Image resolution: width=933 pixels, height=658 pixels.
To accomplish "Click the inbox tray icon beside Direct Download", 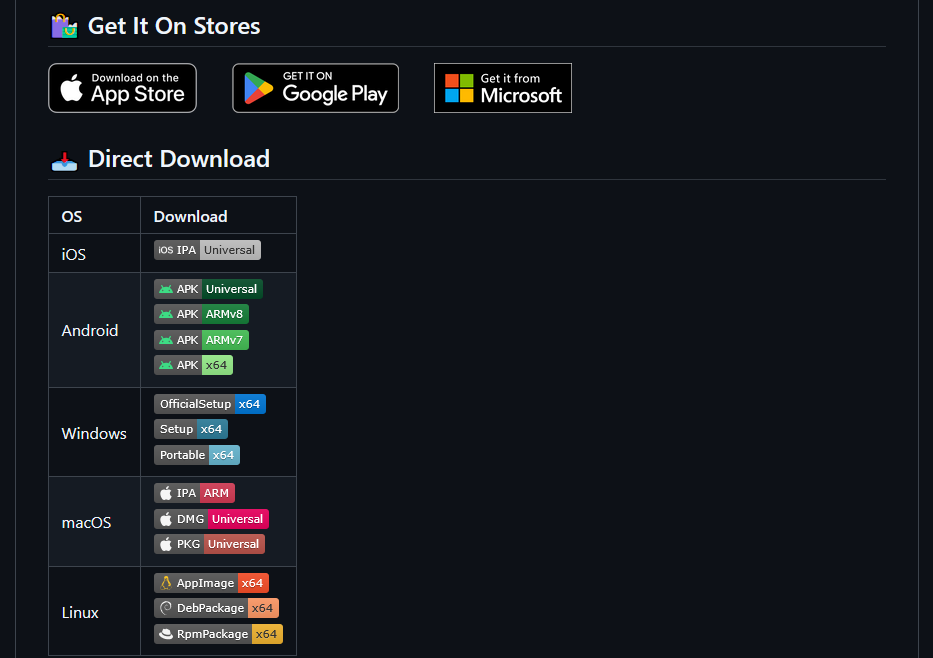I will [x=64, y=159].
